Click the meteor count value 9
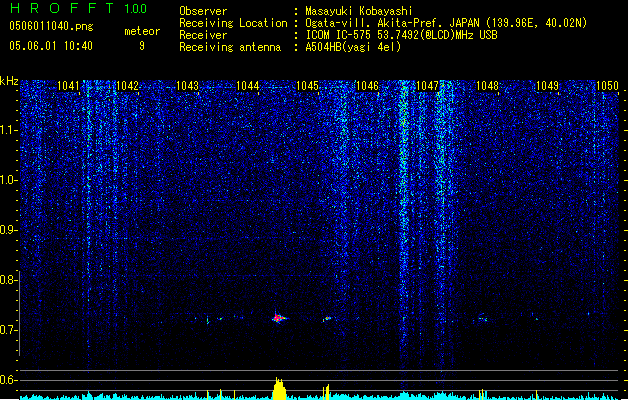 (x=142, y=46)
